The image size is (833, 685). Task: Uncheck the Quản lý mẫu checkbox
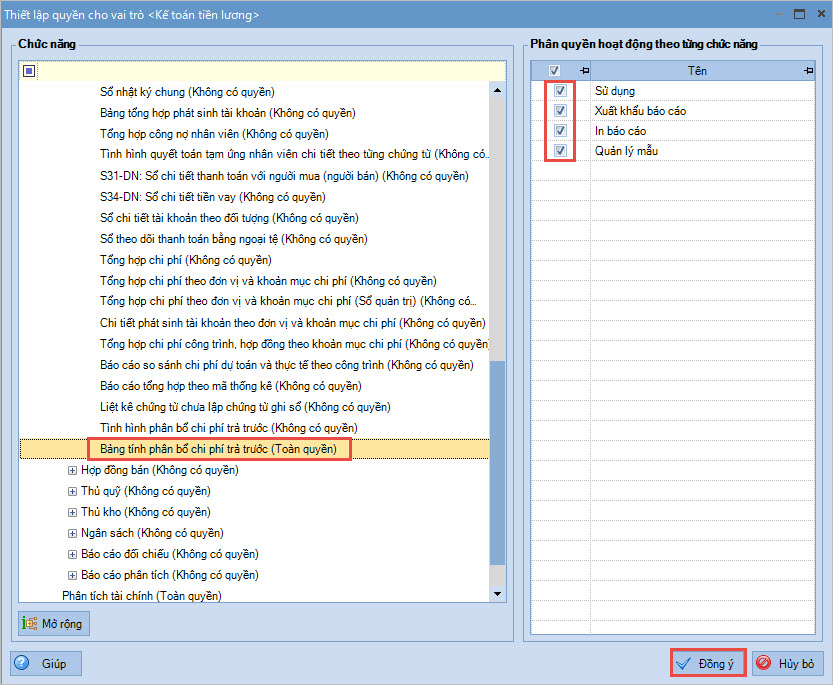(x=560, y=151)
